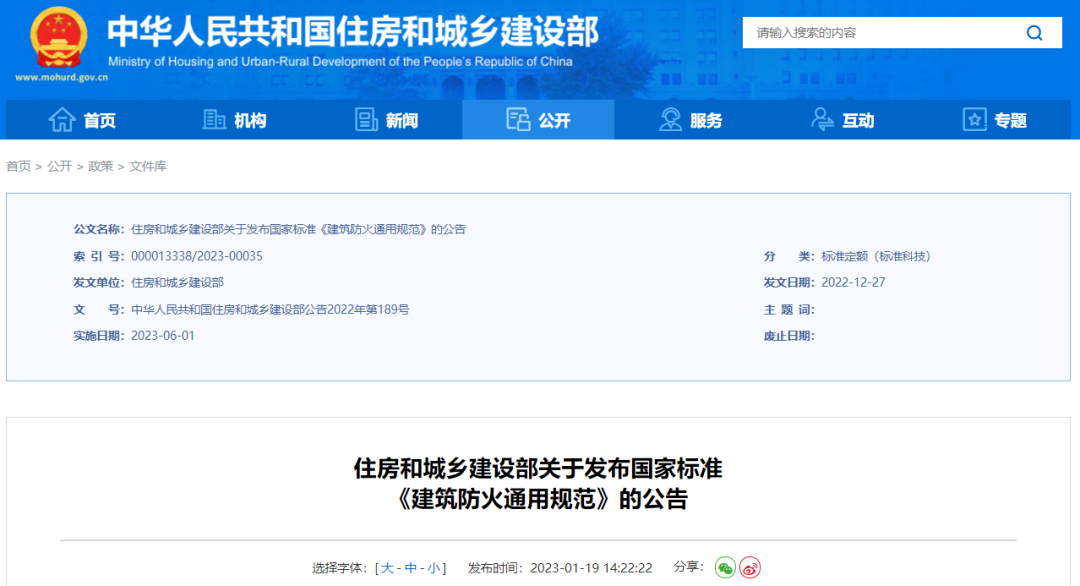The width and height of the screenshot is (1080, 586).
Task: Share the page via WeChat icon
Action: (725, 568)
